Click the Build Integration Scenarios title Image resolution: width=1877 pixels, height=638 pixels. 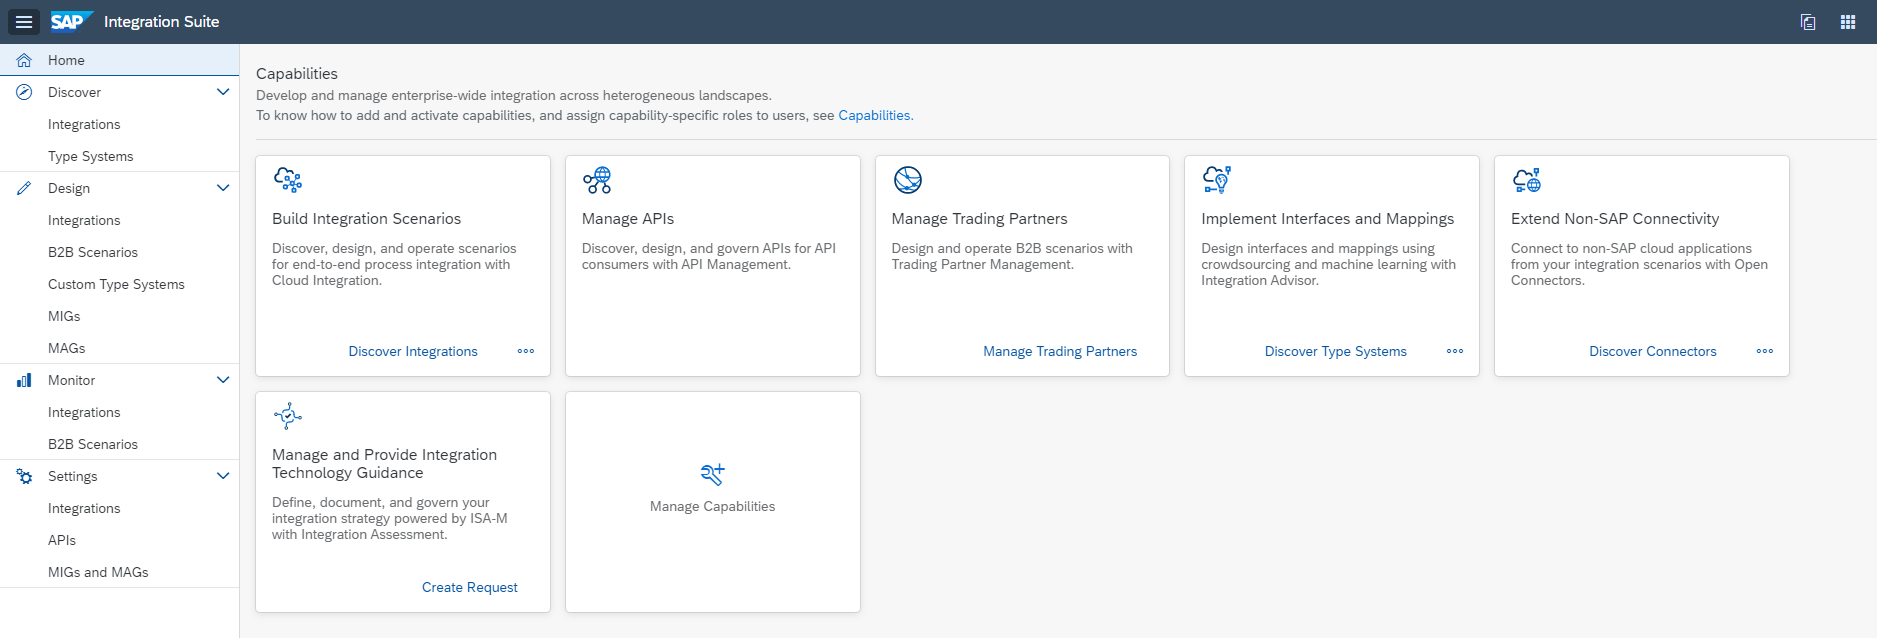click(366, 218)
